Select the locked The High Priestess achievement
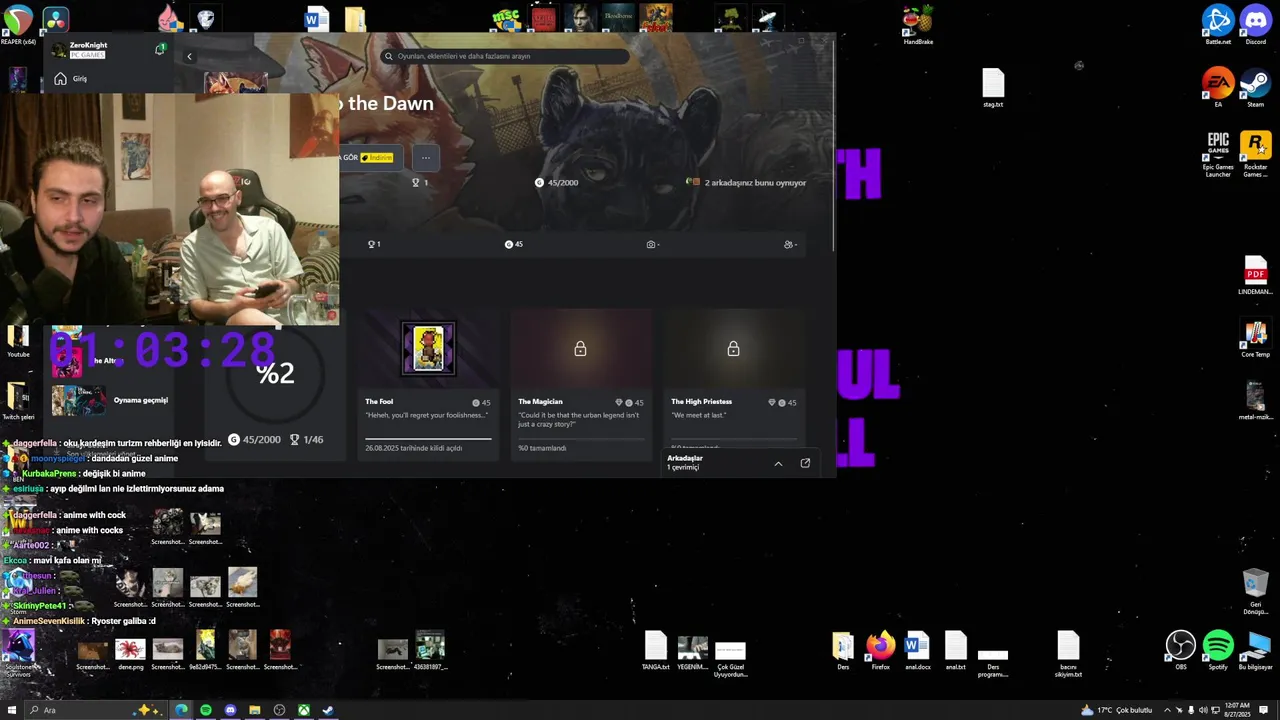This screenshot has height=720, width=1280. 734,384
